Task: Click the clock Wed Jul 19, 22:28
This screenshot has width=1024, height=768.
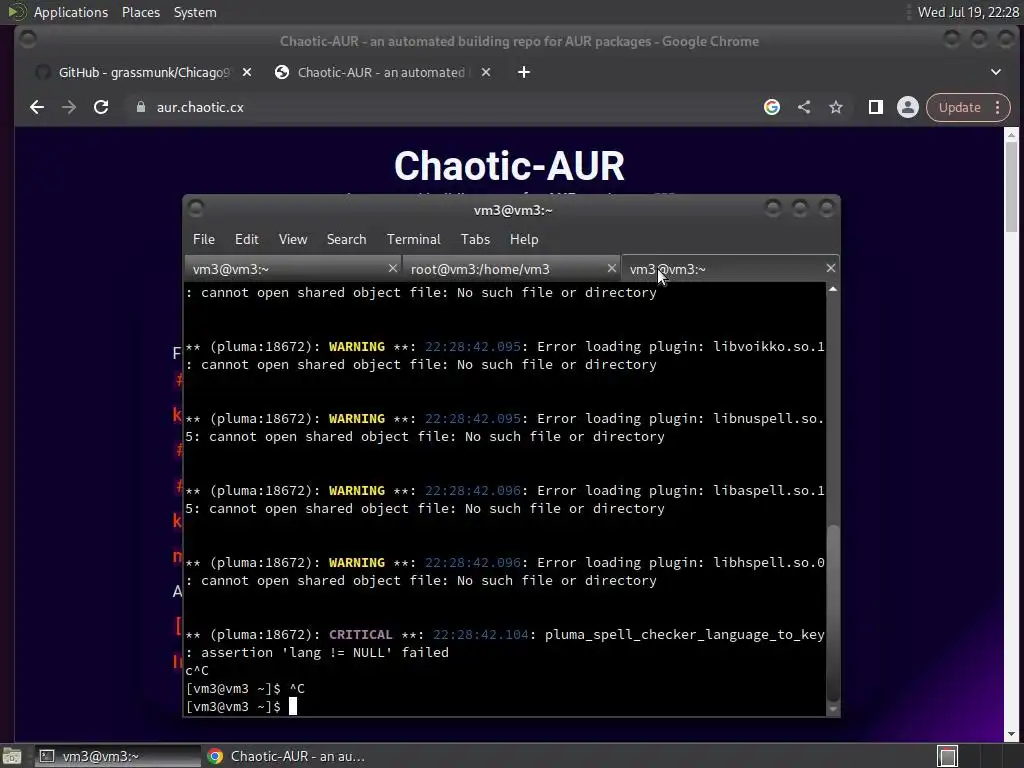Action: (968, 12)
